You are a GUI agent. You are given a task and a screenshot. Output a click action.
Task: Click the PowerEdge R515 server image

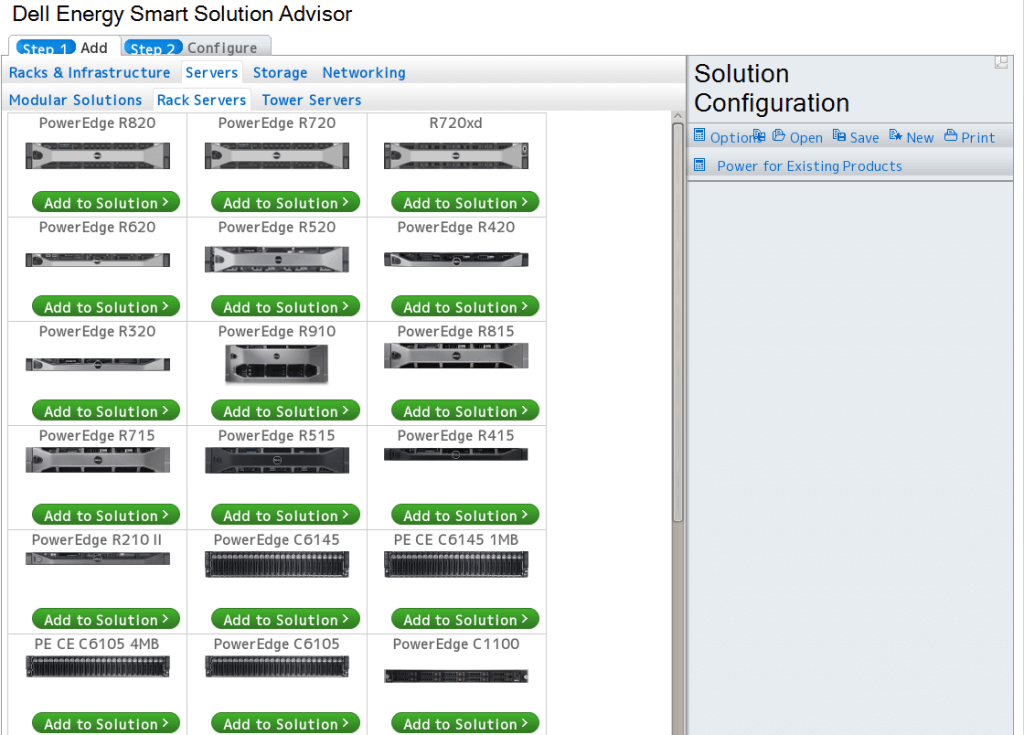tap(277, 460)
